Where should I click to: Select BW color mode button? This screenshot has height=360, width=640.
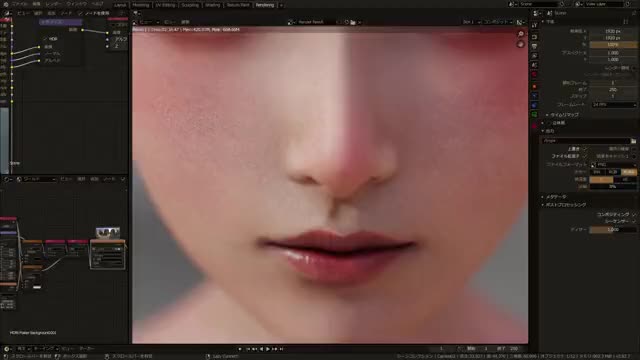(x=597, y=172)
